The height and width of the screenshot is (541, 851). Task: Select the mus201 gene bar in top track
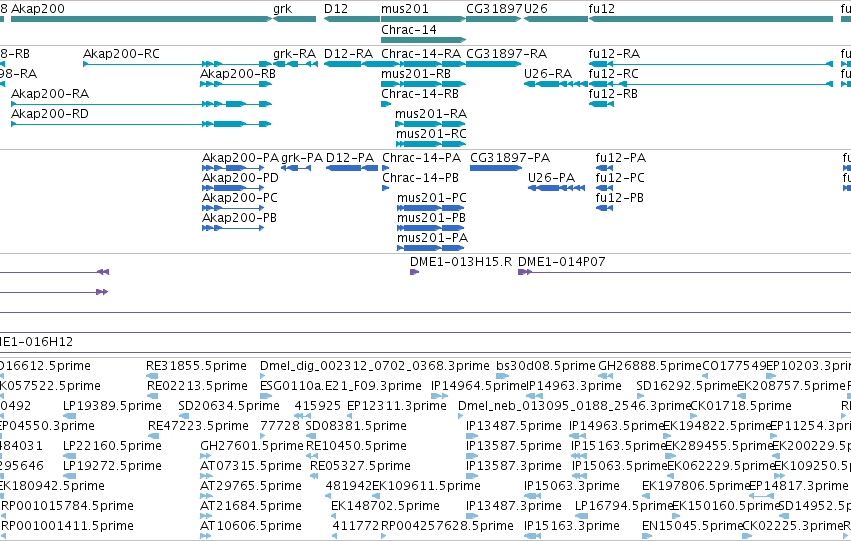tap(423, 19)
